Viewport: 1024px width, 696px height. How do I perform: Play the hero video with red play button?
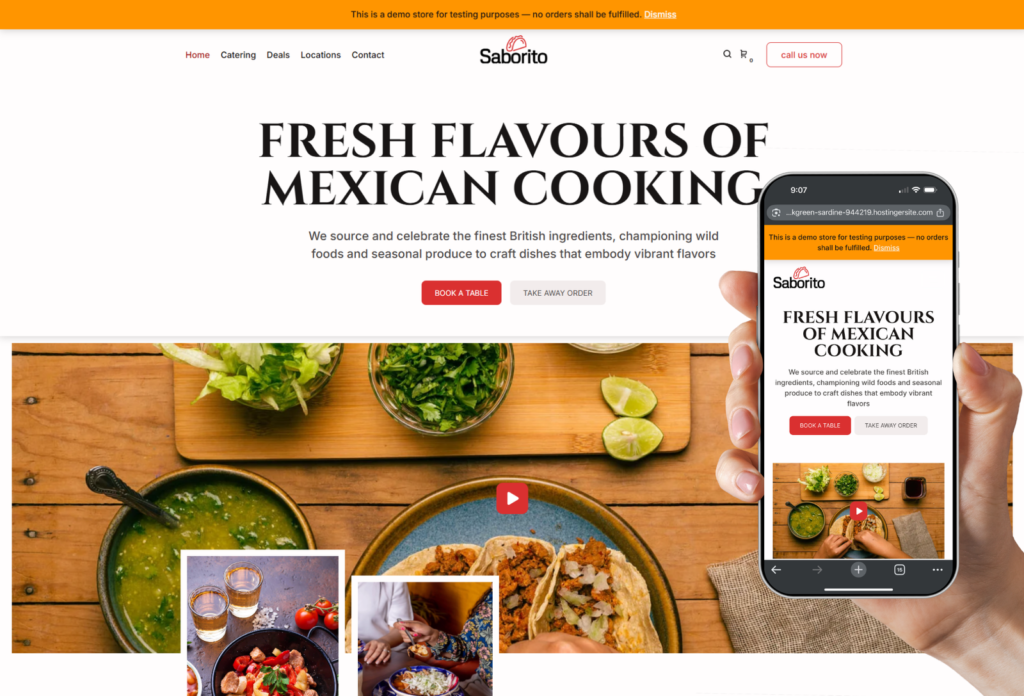tap(512, 498)
